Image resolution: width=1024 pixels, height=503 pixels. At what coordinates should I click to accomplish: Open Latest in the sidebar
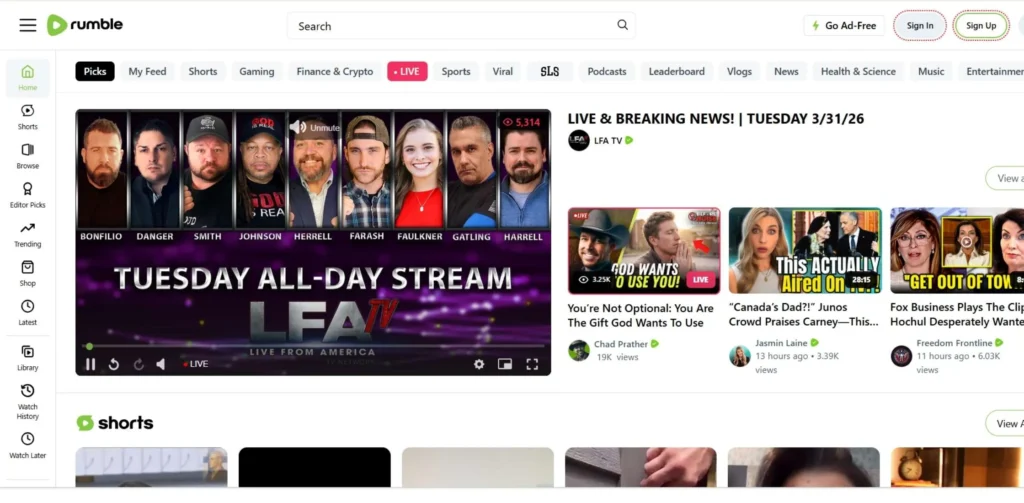pos(27,313)
